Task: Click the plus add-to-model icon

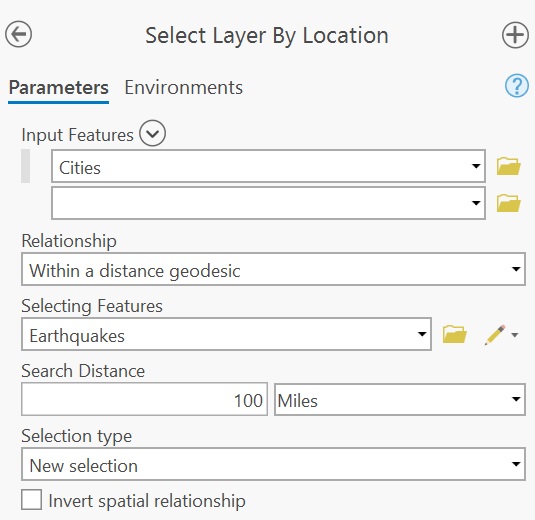Action: tap(515, 35)
